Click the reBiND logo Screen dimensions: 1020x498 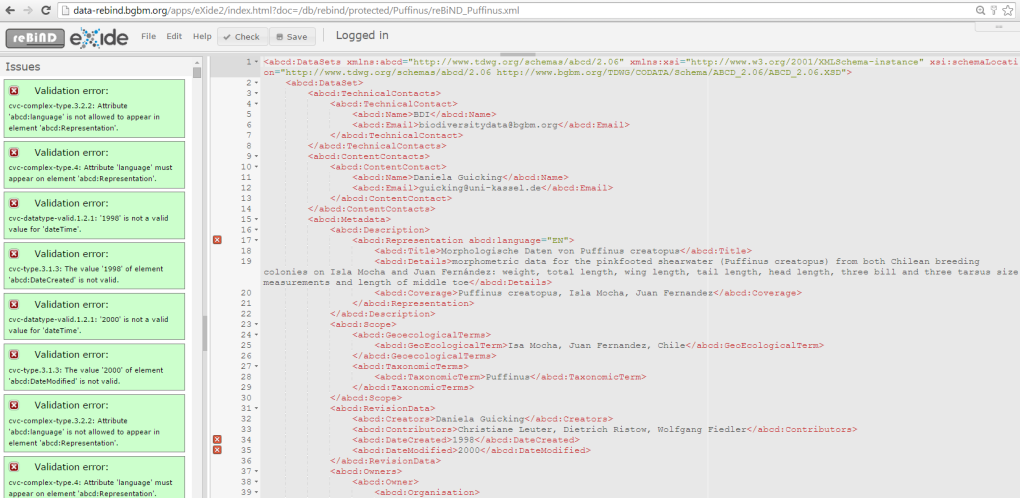tap(35, 38)
